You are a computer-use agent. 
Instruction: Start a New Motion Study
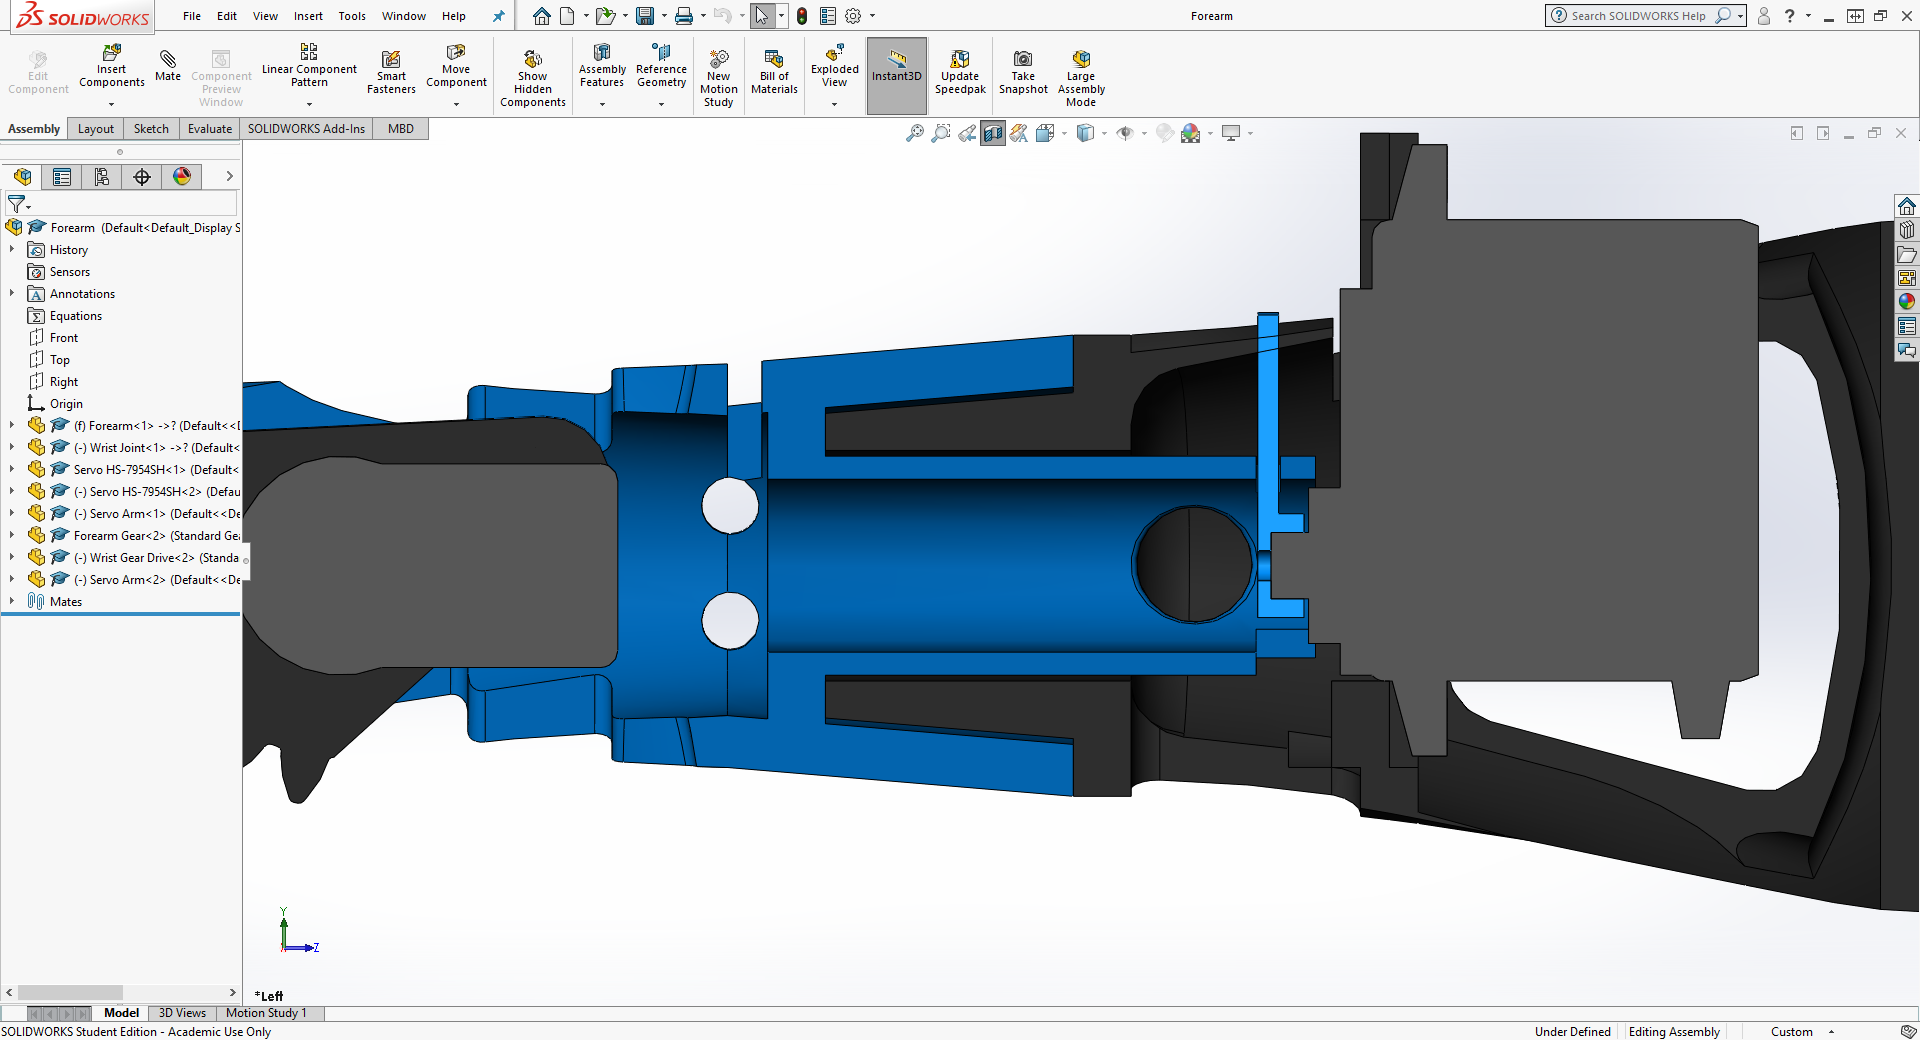[x=719, y=78]
